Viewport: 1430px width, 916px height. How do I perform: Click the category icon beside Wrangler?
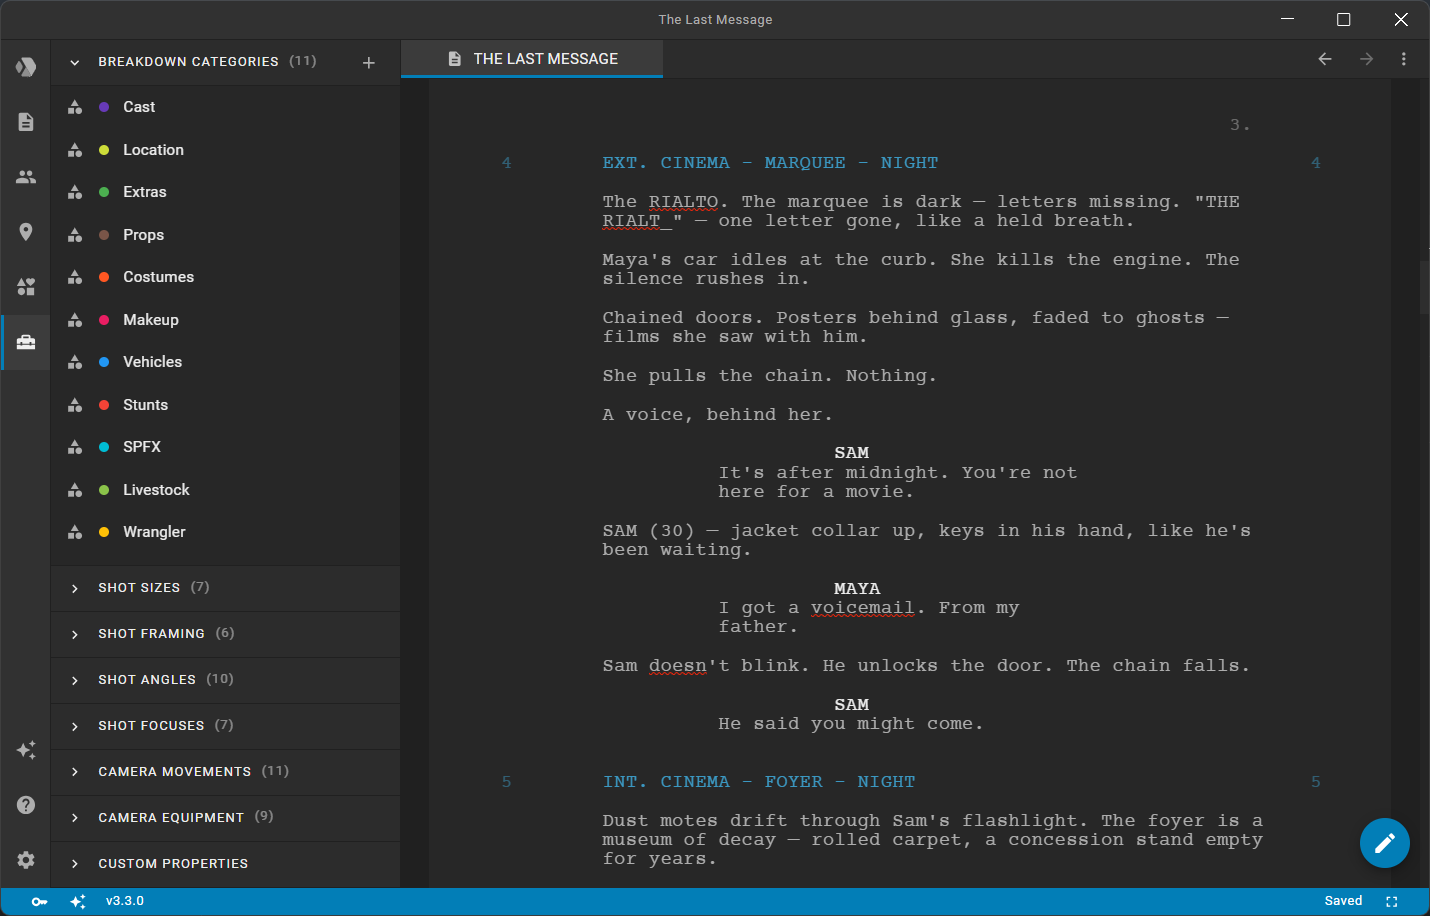tap(75, 532)
